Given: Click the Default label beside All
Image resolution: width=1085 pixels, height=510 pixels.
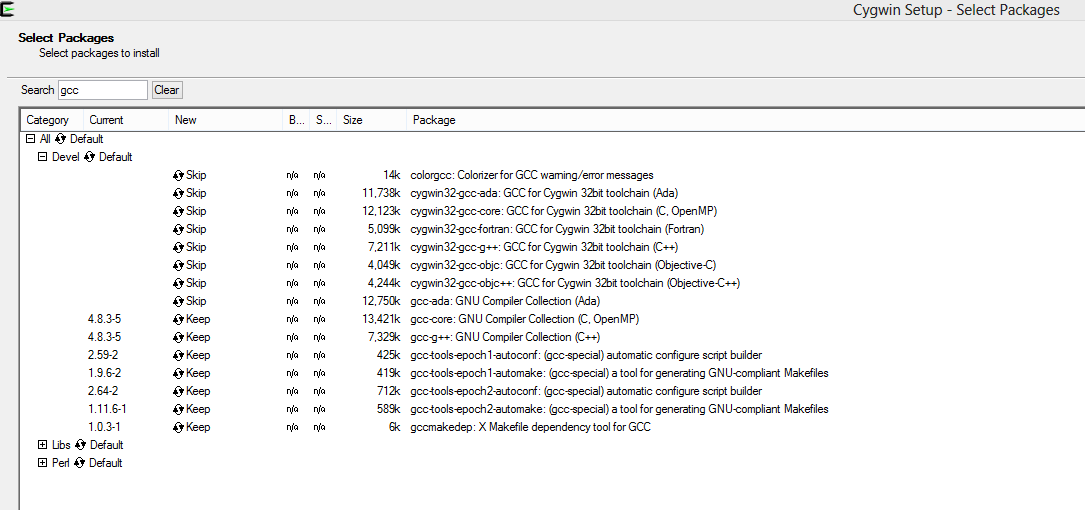Looking at the screenshot, I should pyautogui.click(x=86, y=139).
